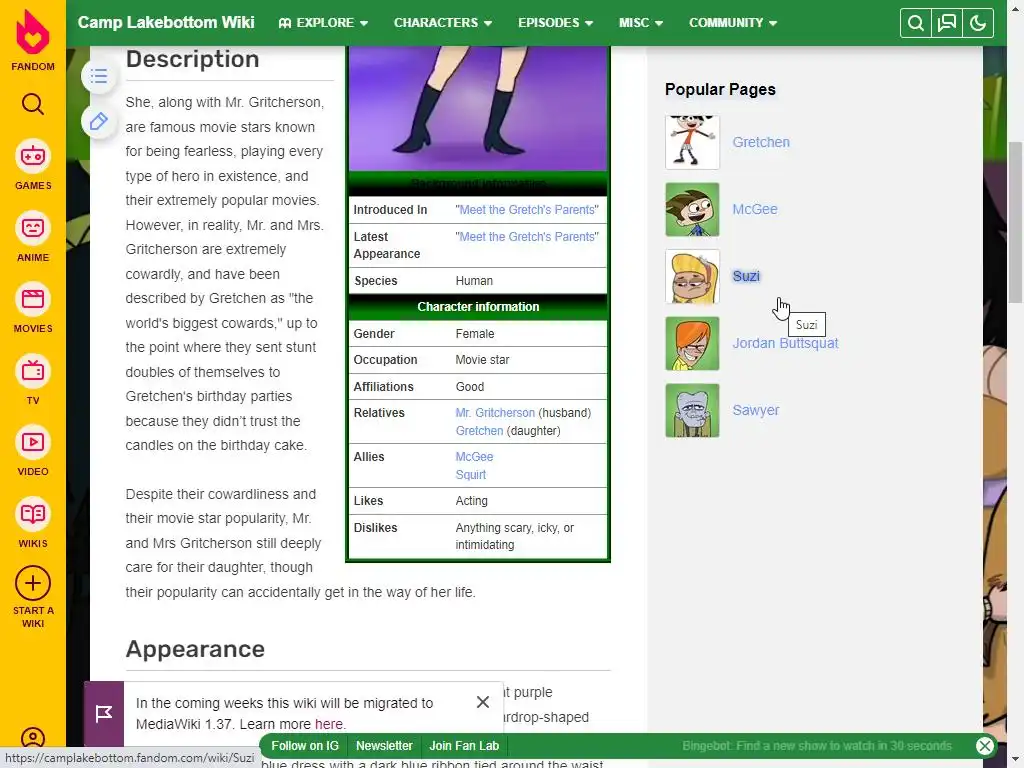Open Squirt link under Allies
1024x768 pixels.
(471, 475)
